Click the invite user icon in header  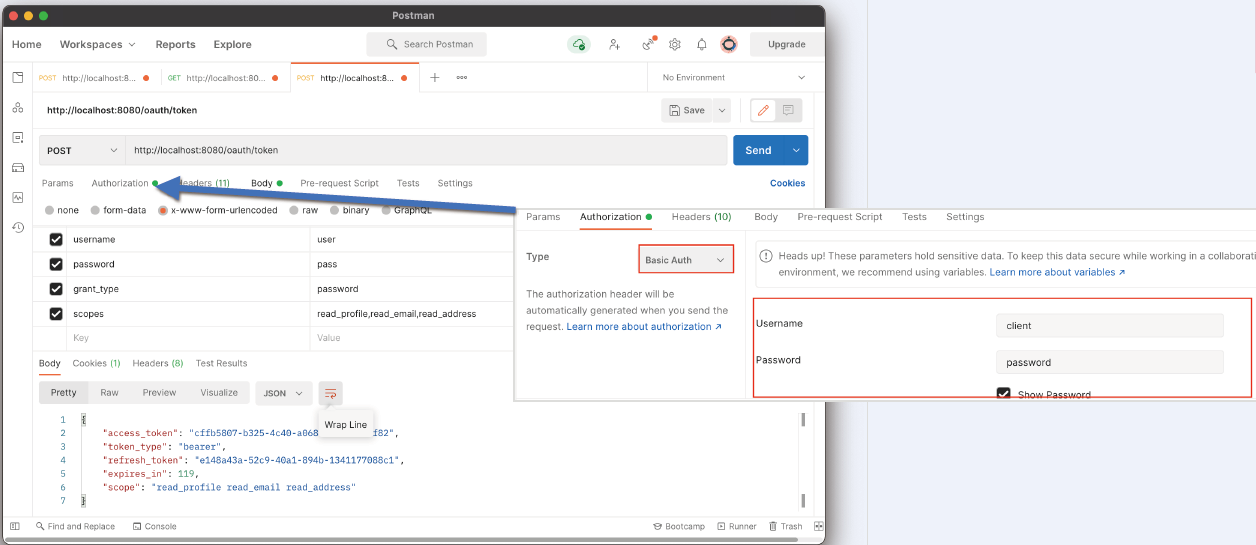click(614, 44)
